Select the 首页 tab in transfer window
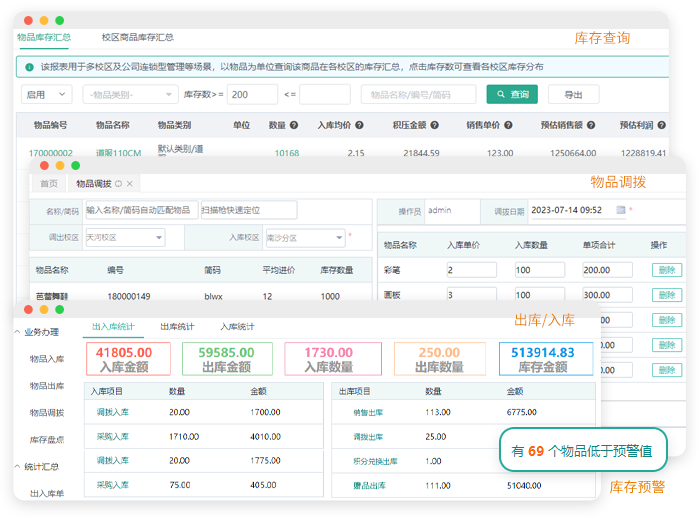 [x=49, y=184]
